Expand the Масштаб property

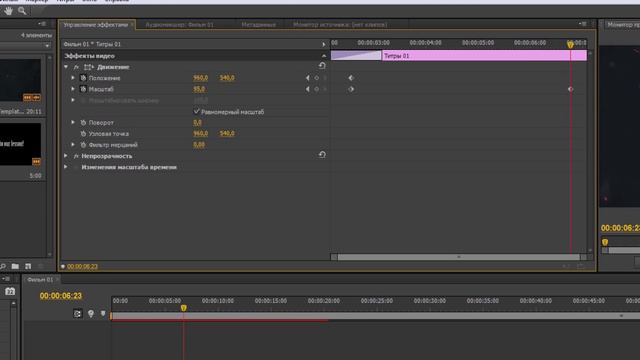(x=73, y=89)
